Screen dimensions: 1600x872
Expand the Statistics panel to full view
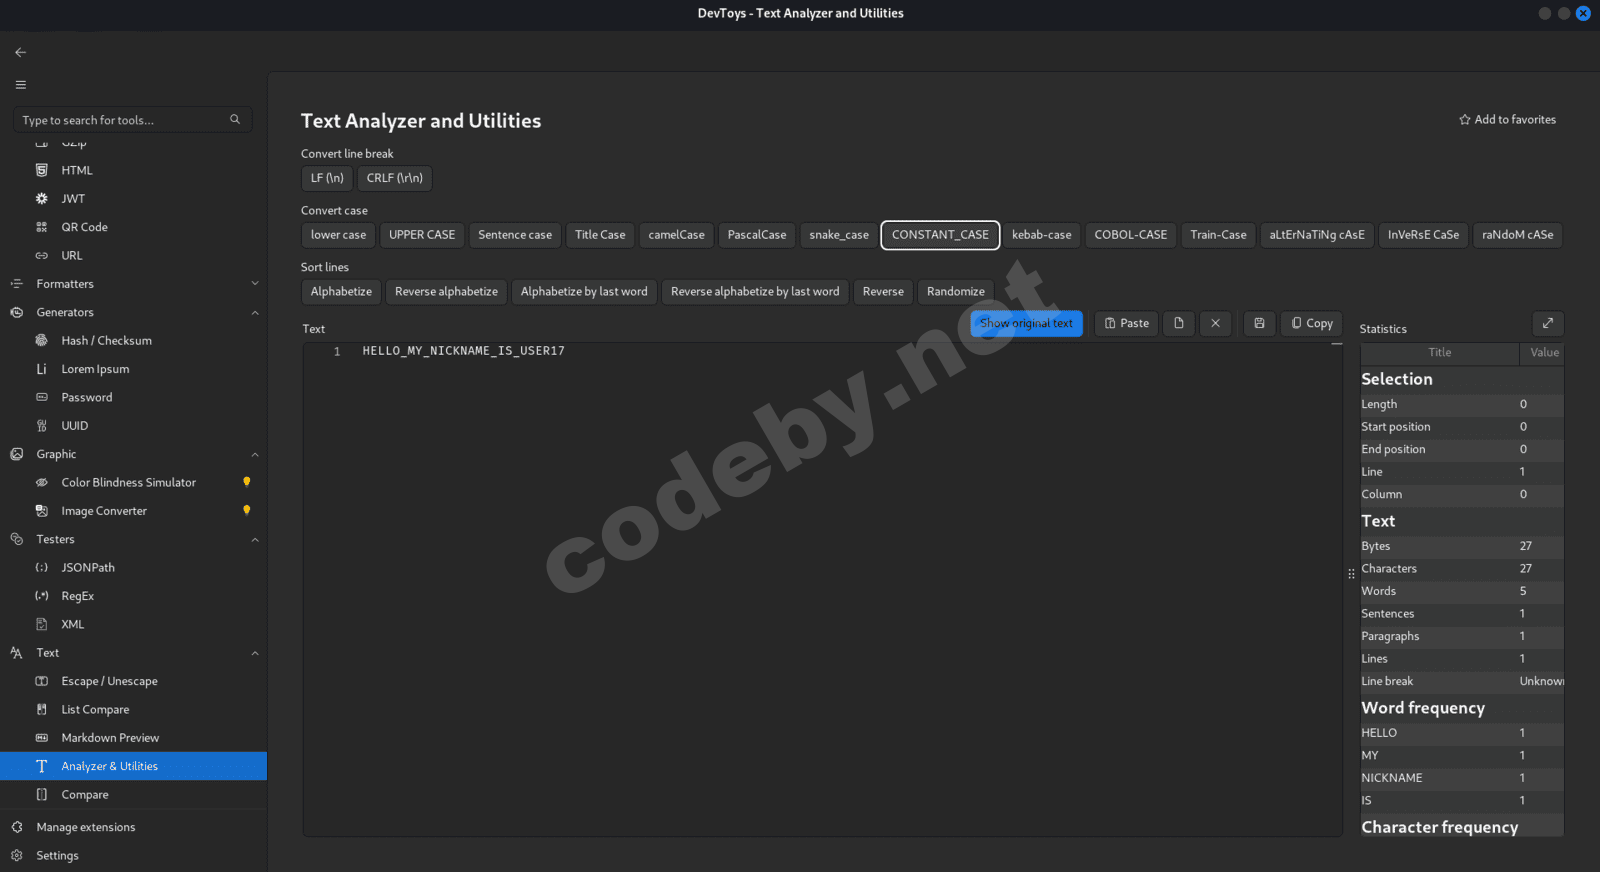coord(1548,323)
